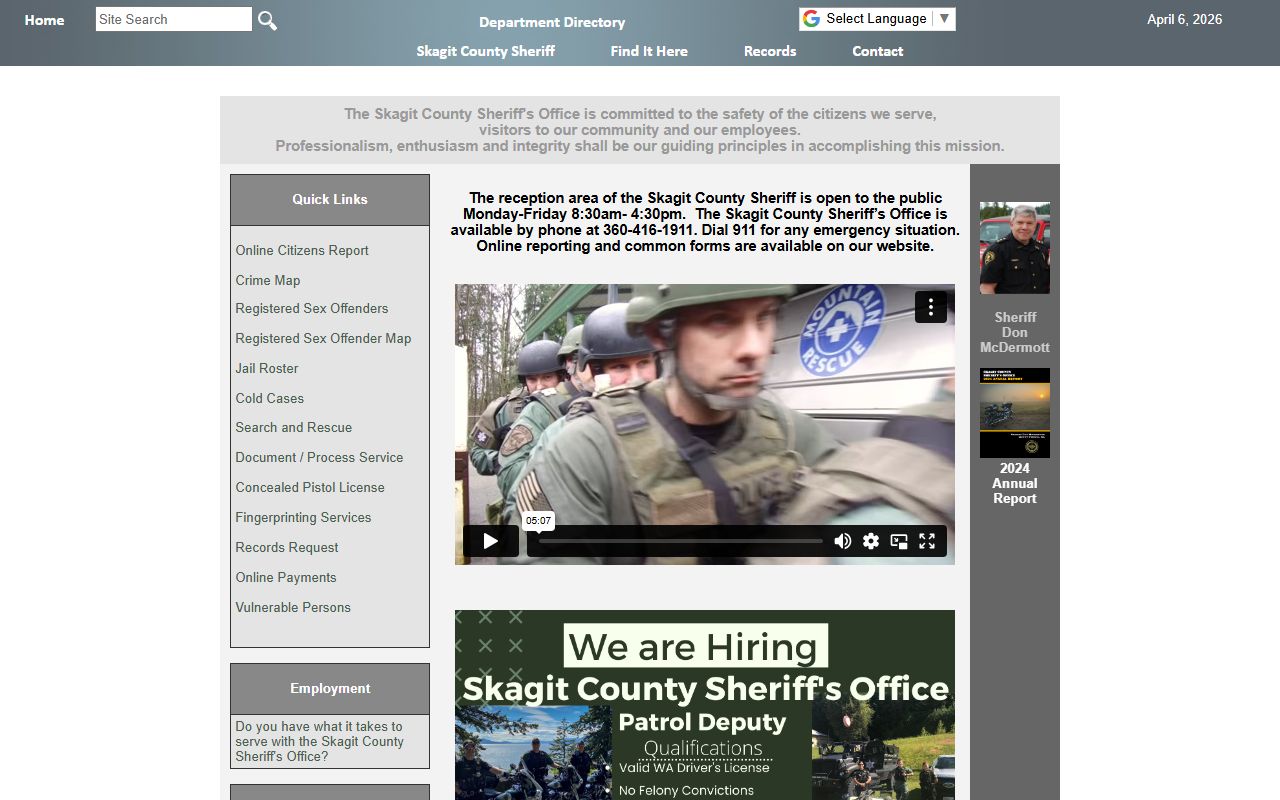
Task: Open the Department Directory link
Action: coord(552,22)
